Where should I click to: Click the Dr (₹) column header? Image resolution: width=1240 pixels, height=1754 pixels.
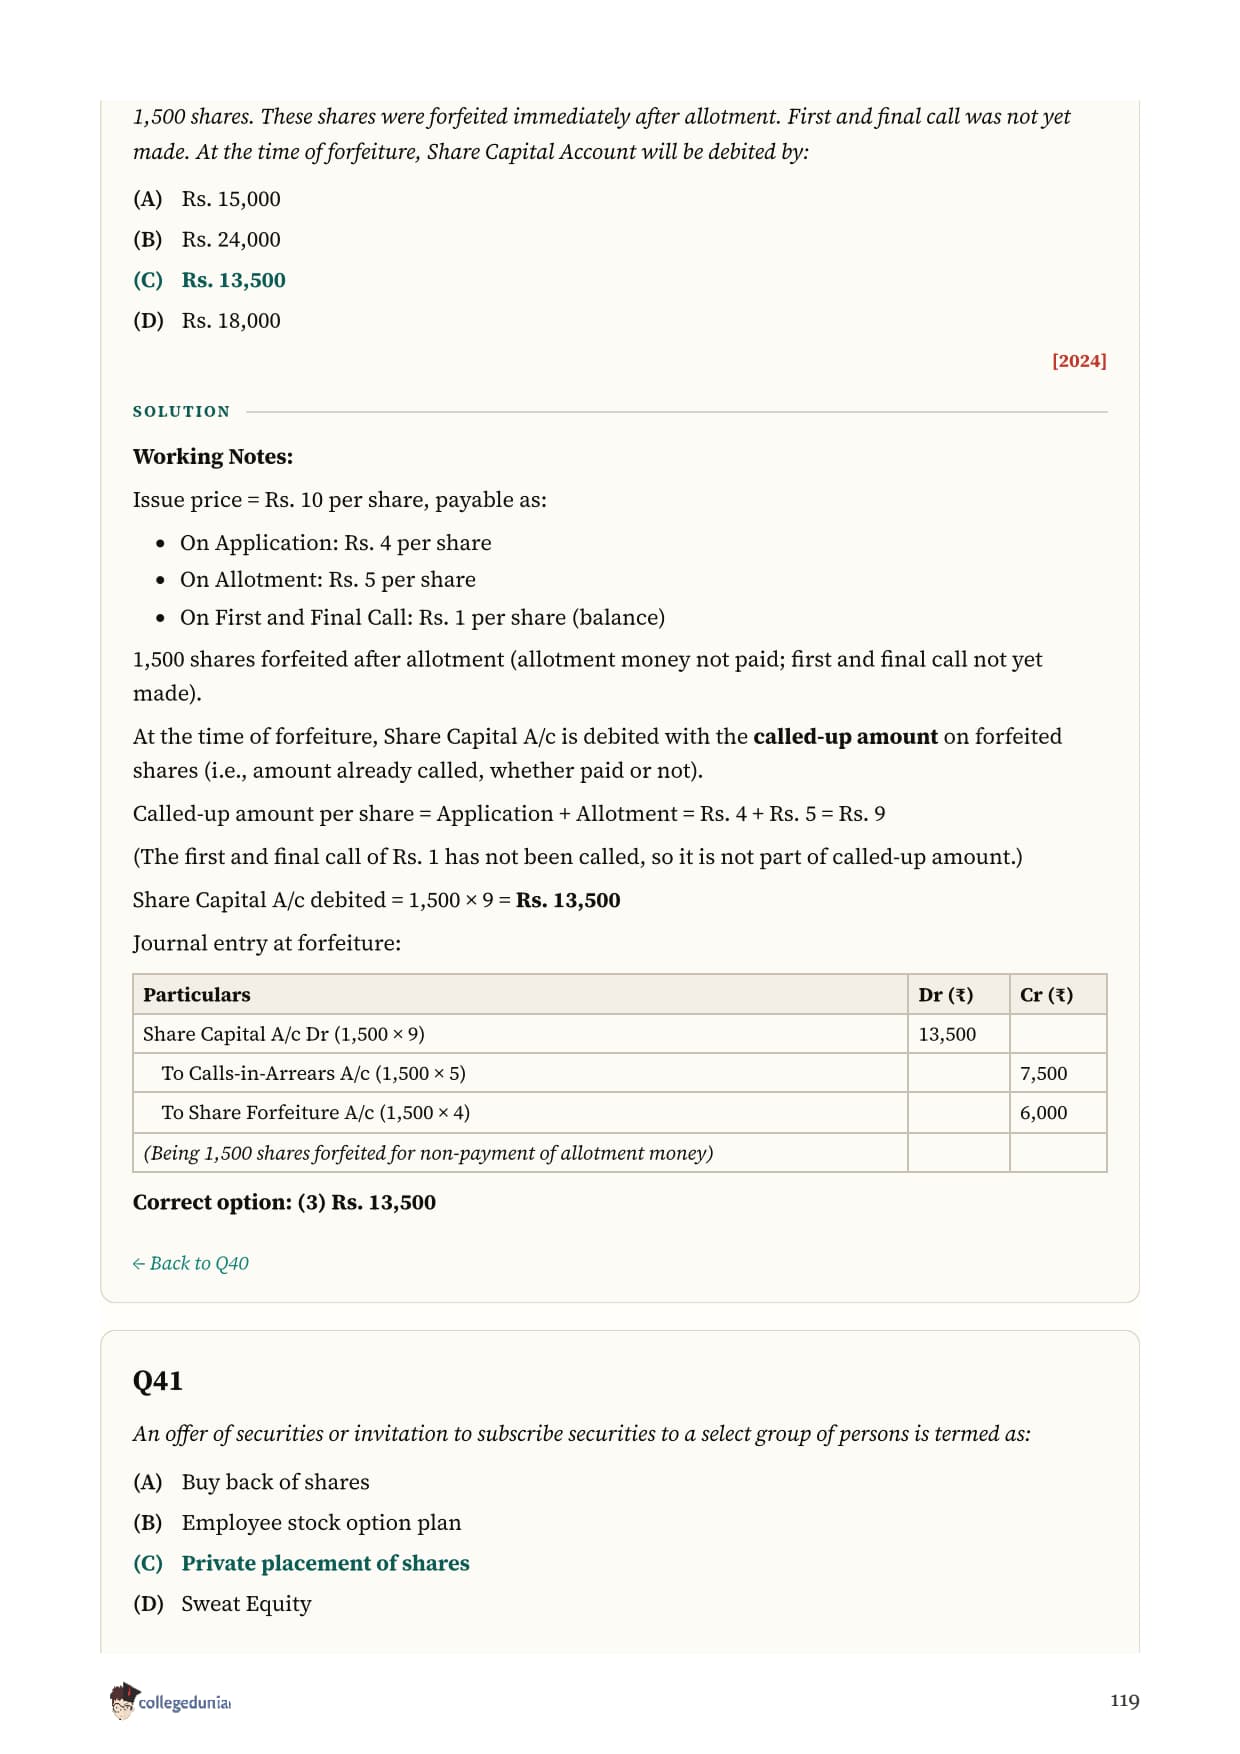pos(945,995)
